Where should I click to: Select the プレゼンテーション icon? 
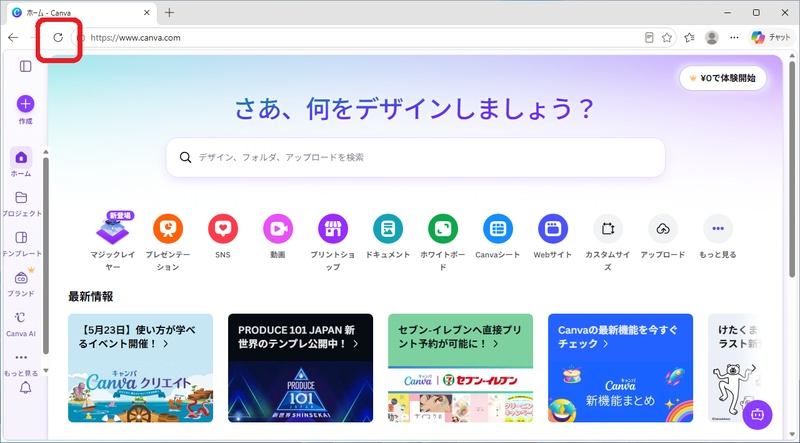168,229
